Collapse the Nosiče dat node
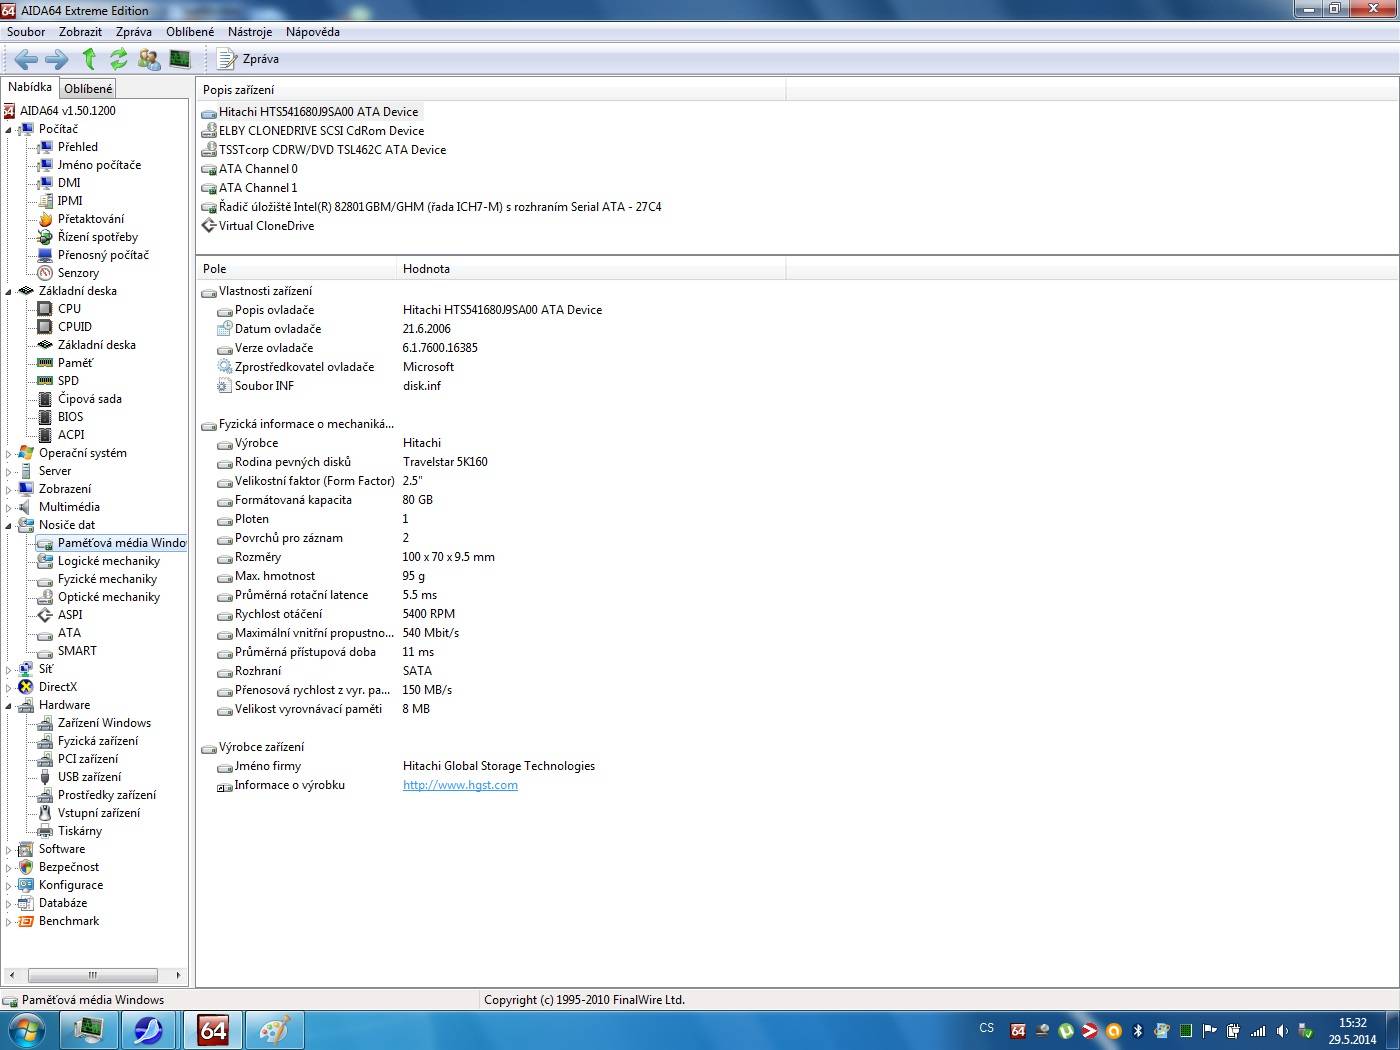1400x1050 pixels. [x=9, y=525]
